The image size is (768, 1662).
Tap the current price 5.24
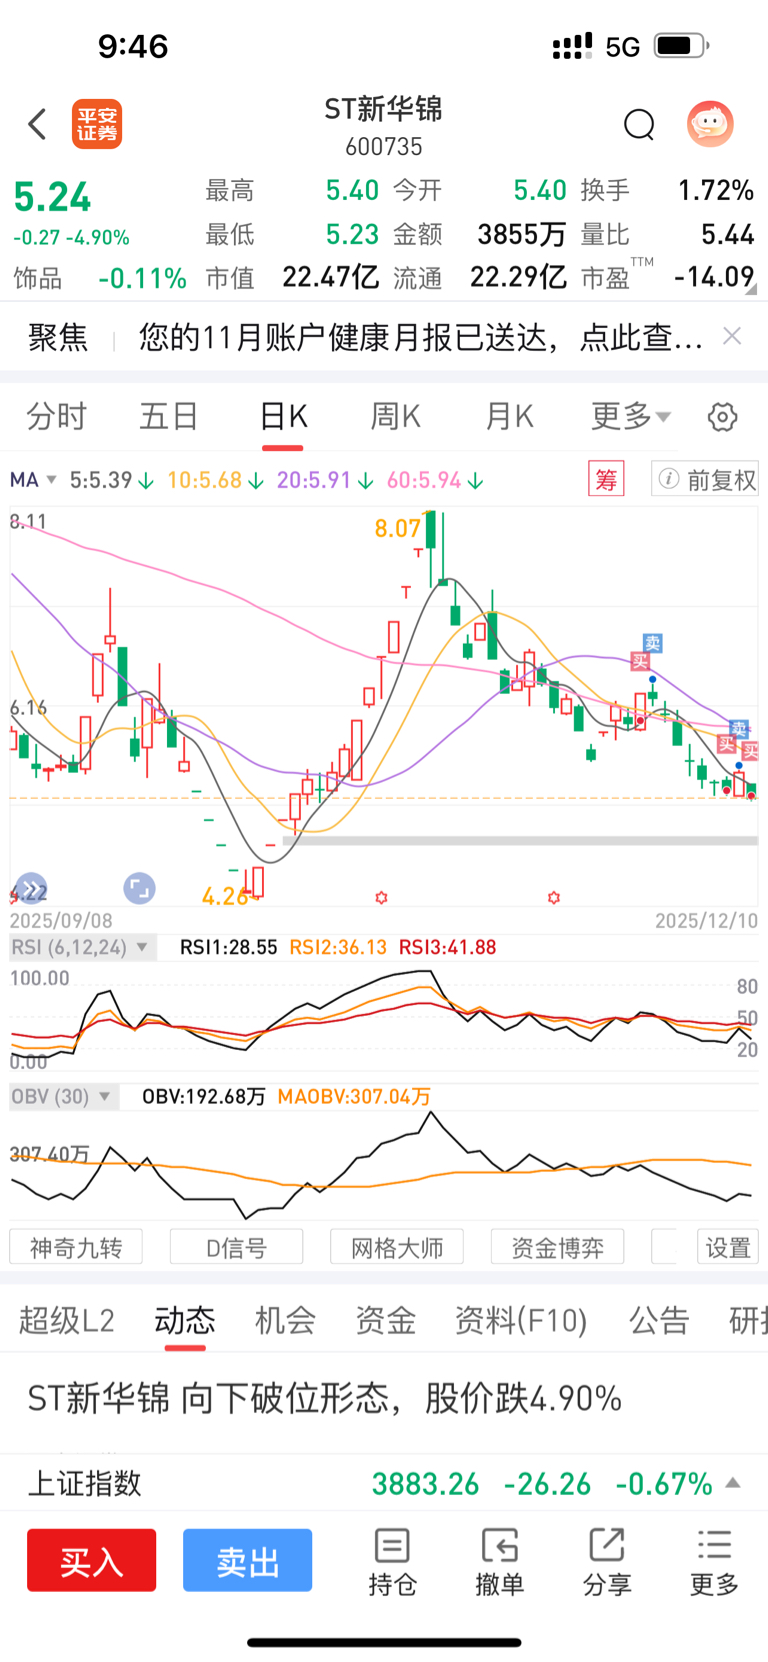52,197
